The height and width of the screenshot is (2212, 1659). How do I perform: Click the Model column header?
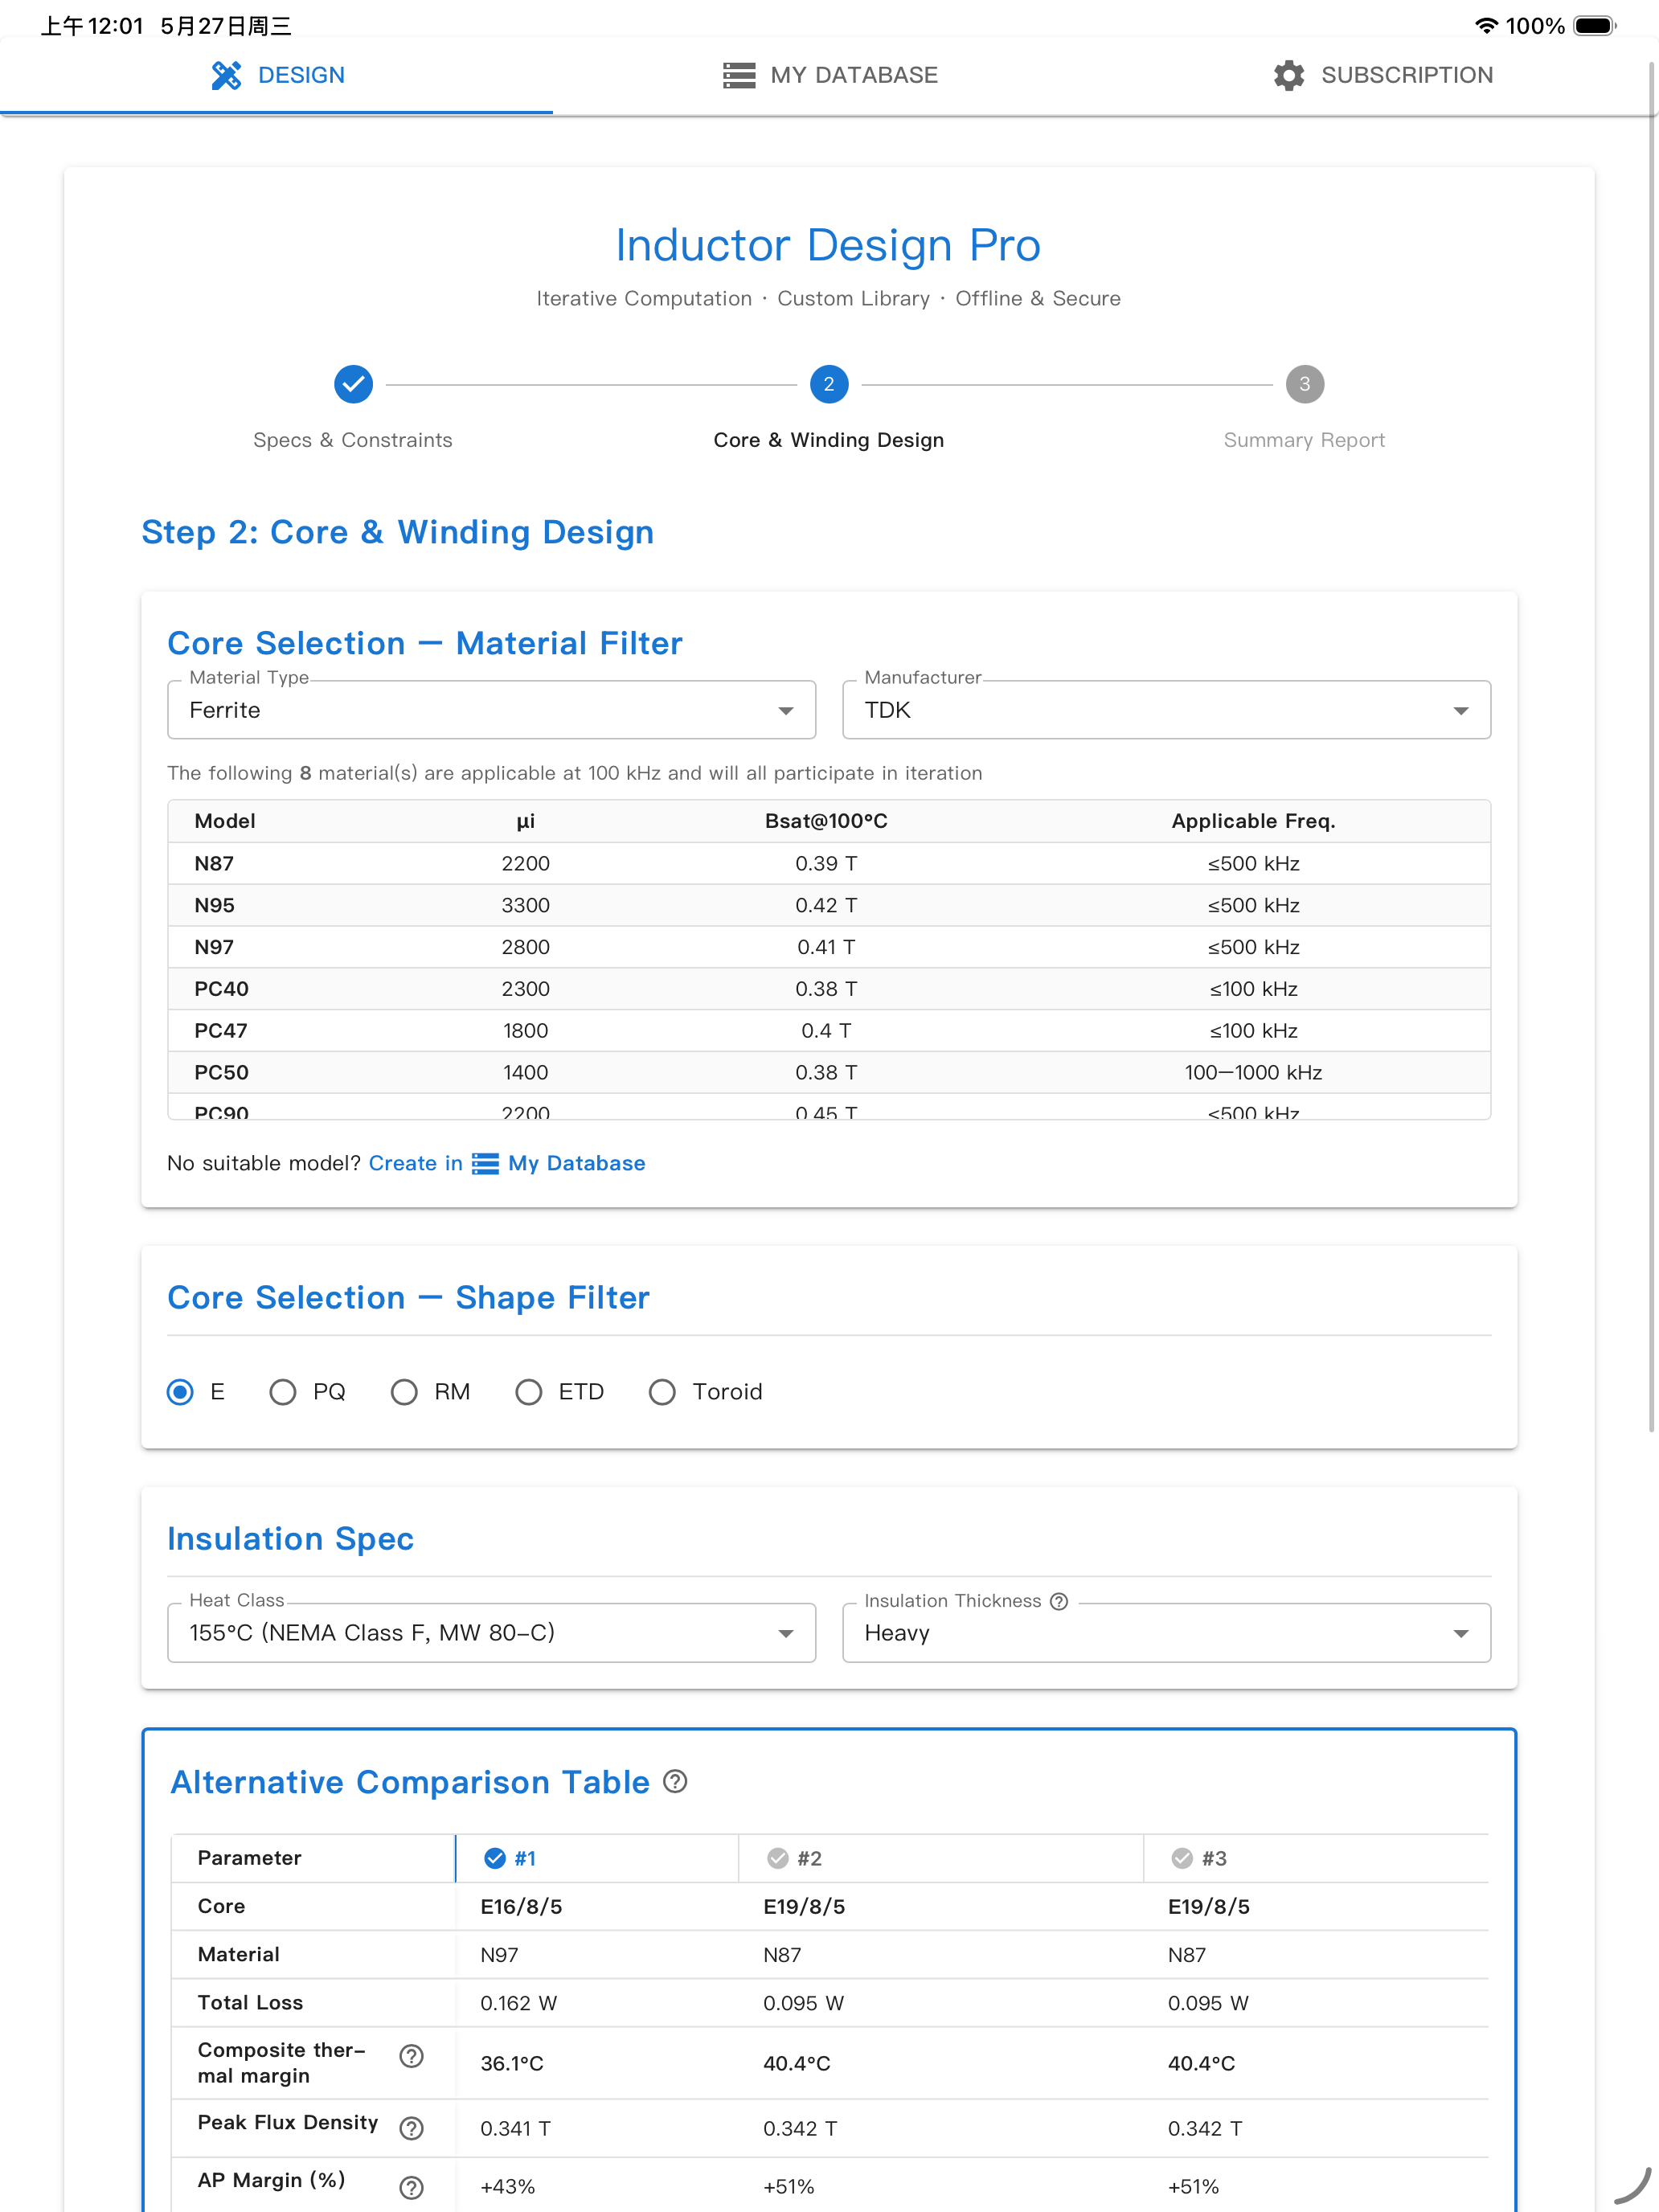[225, 821]
